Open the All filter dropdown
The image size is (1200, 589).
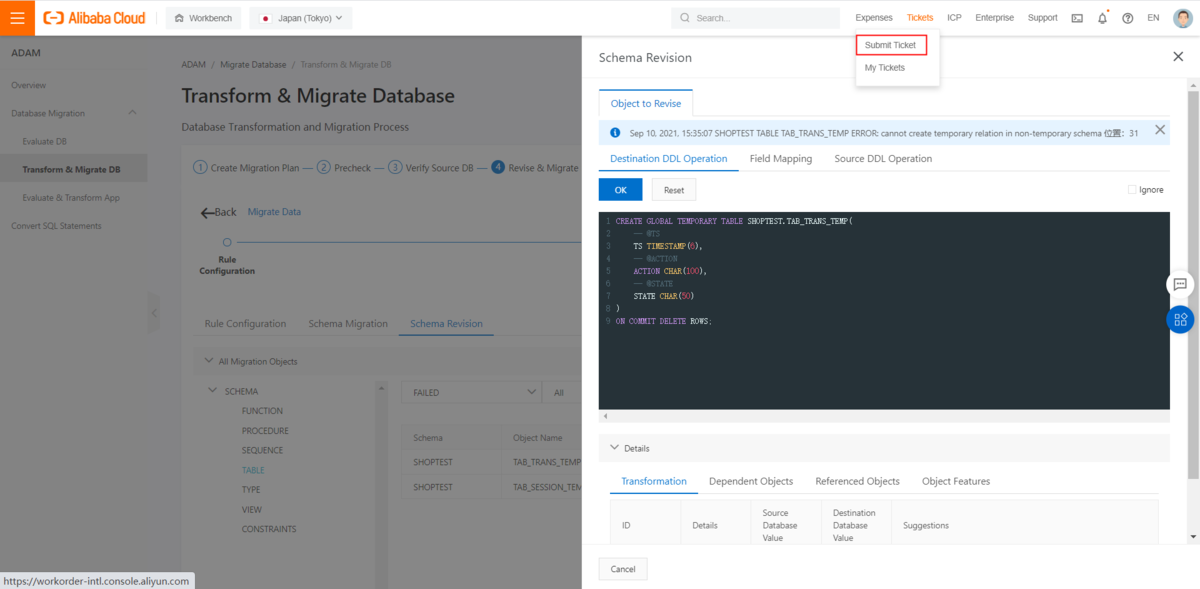click(x=562, y=393)
